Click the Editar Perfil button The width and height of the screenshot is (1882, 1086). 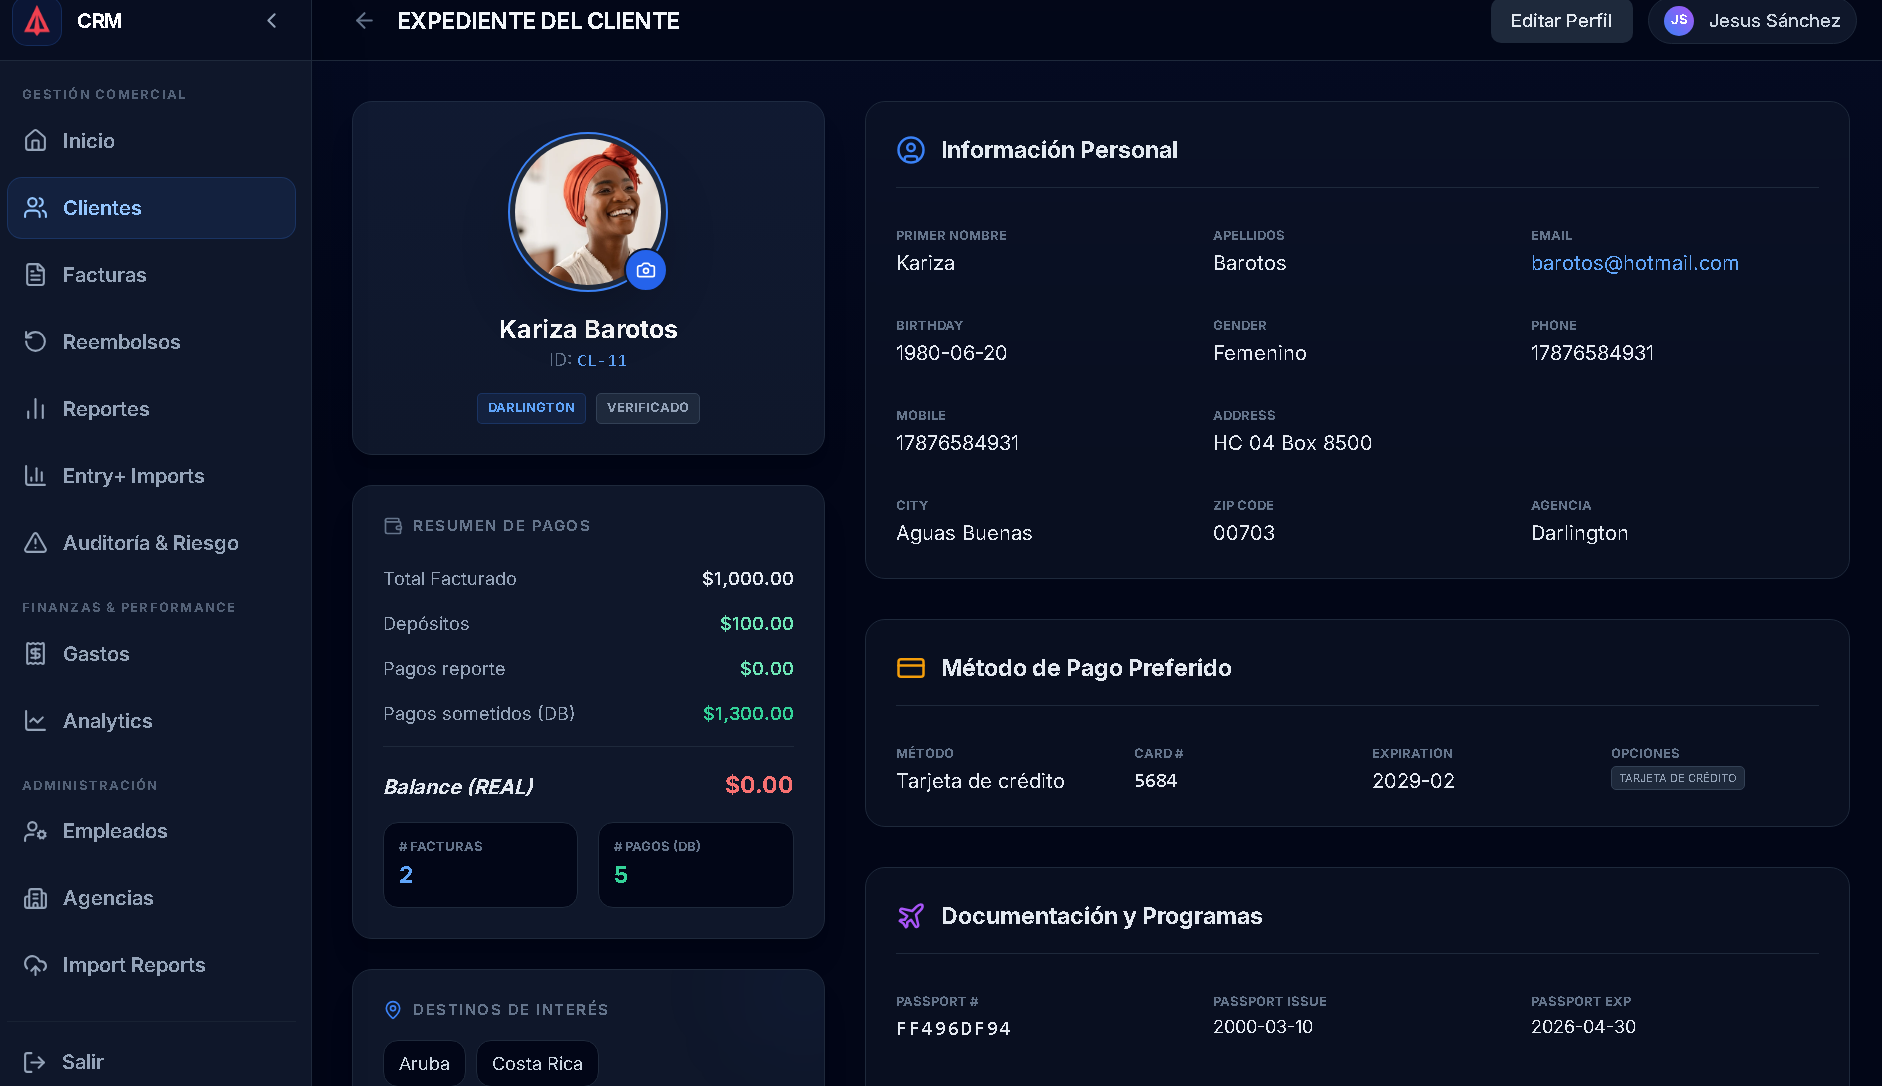point(1561,21)
